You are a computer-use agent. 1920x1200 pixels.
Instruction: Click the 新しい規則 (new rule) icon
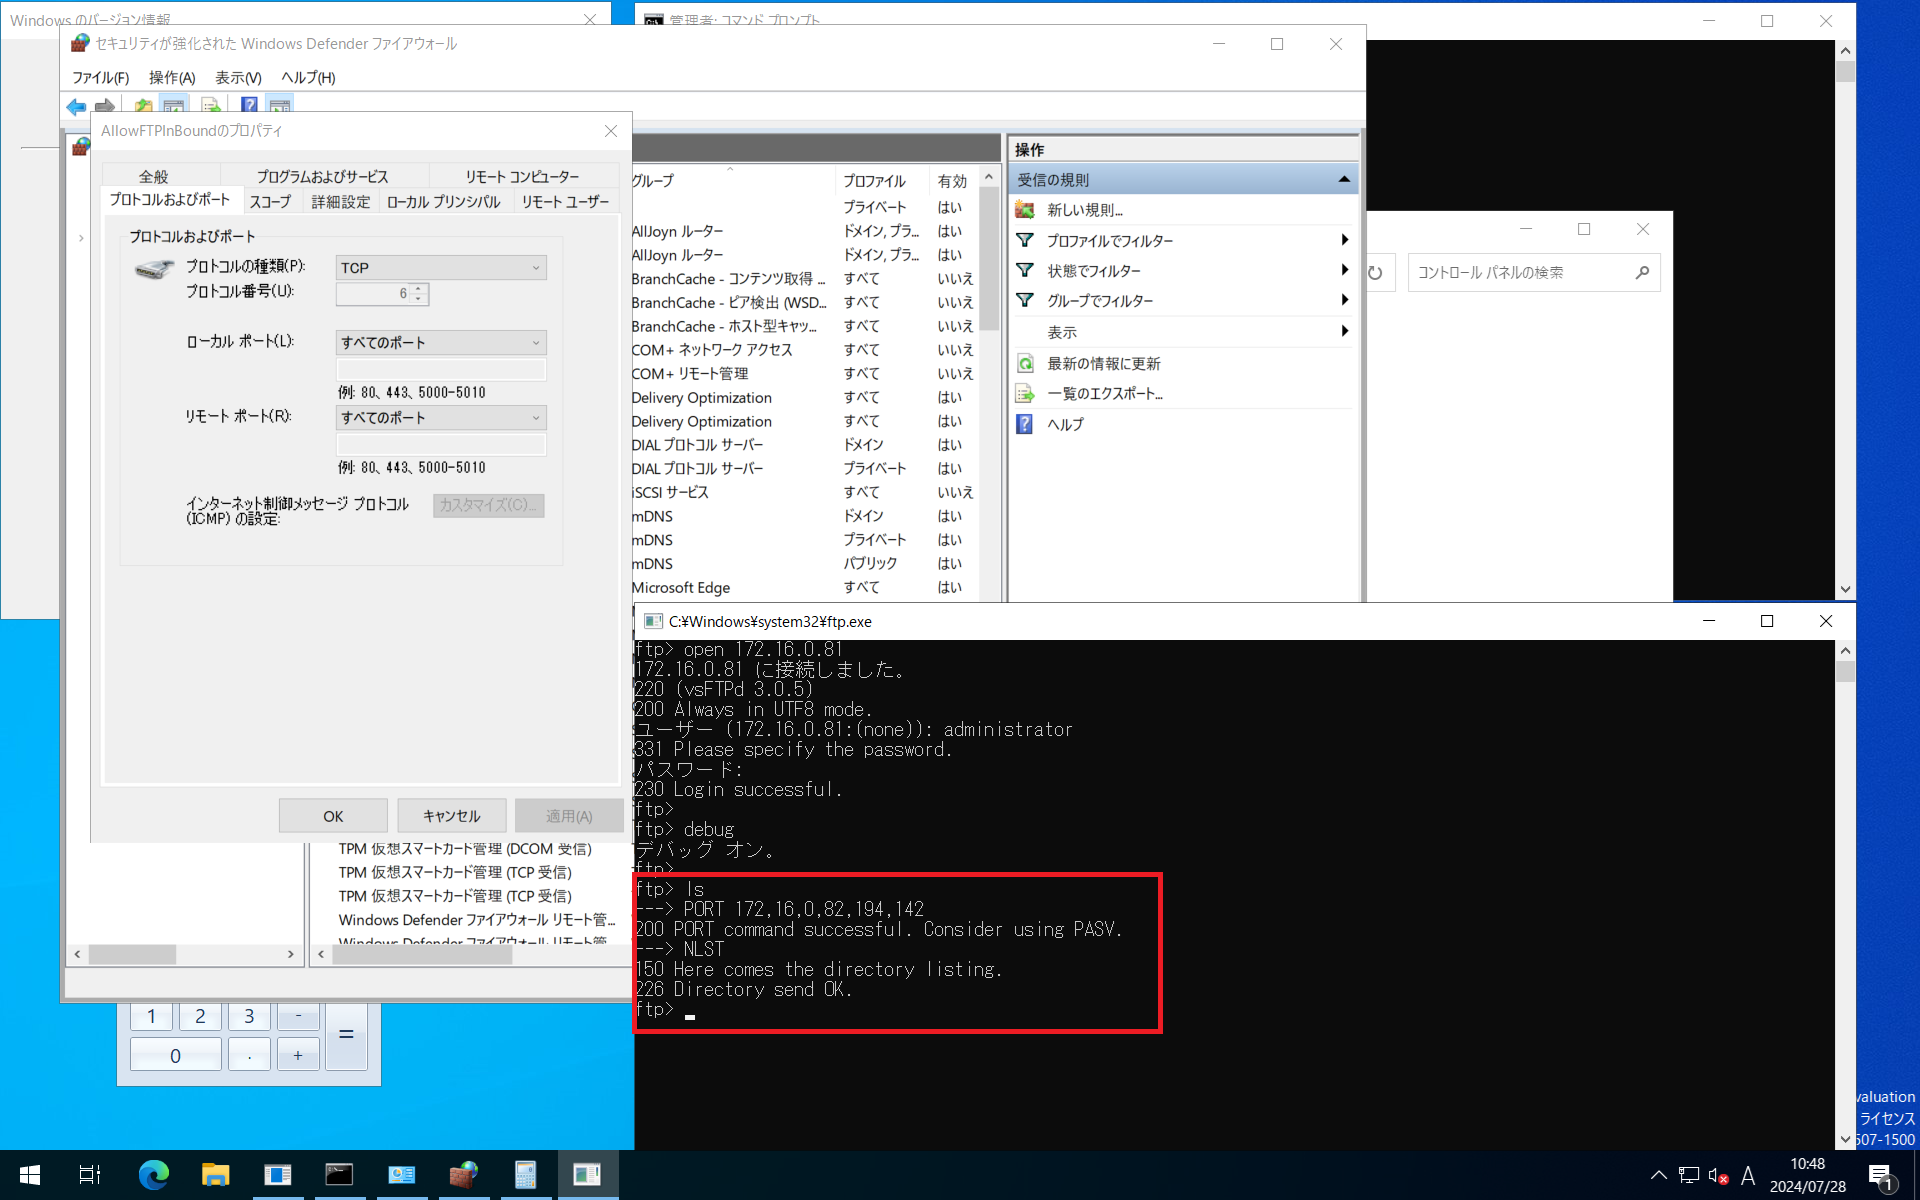click(1025, 210)
